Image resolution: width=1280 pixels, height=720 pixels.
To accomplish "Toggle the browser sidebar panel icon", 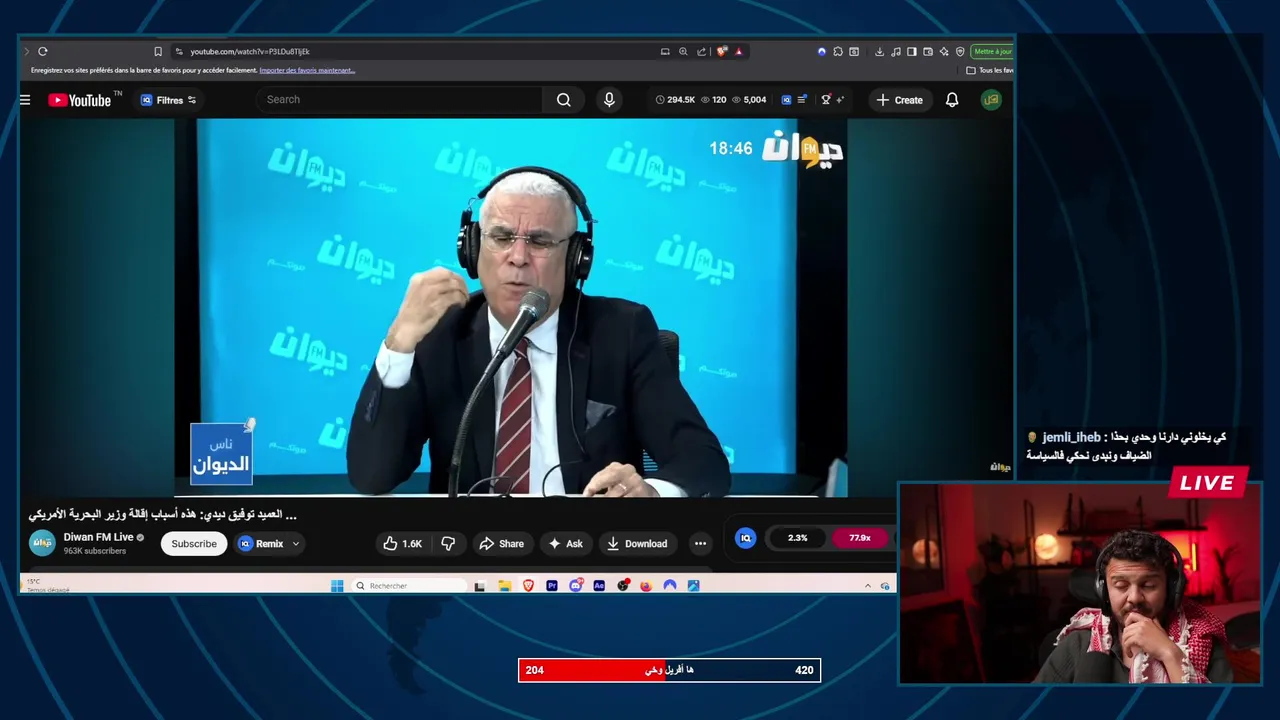I will tap(911, 51).
